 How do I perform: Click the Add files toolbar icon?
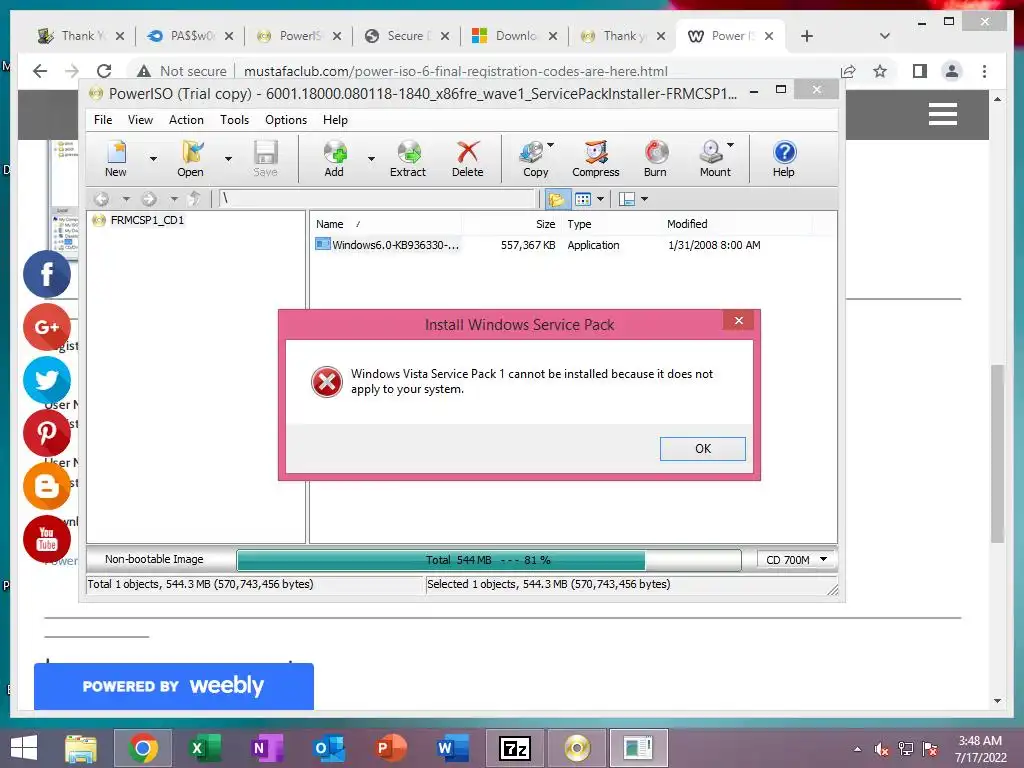point(334,159)
